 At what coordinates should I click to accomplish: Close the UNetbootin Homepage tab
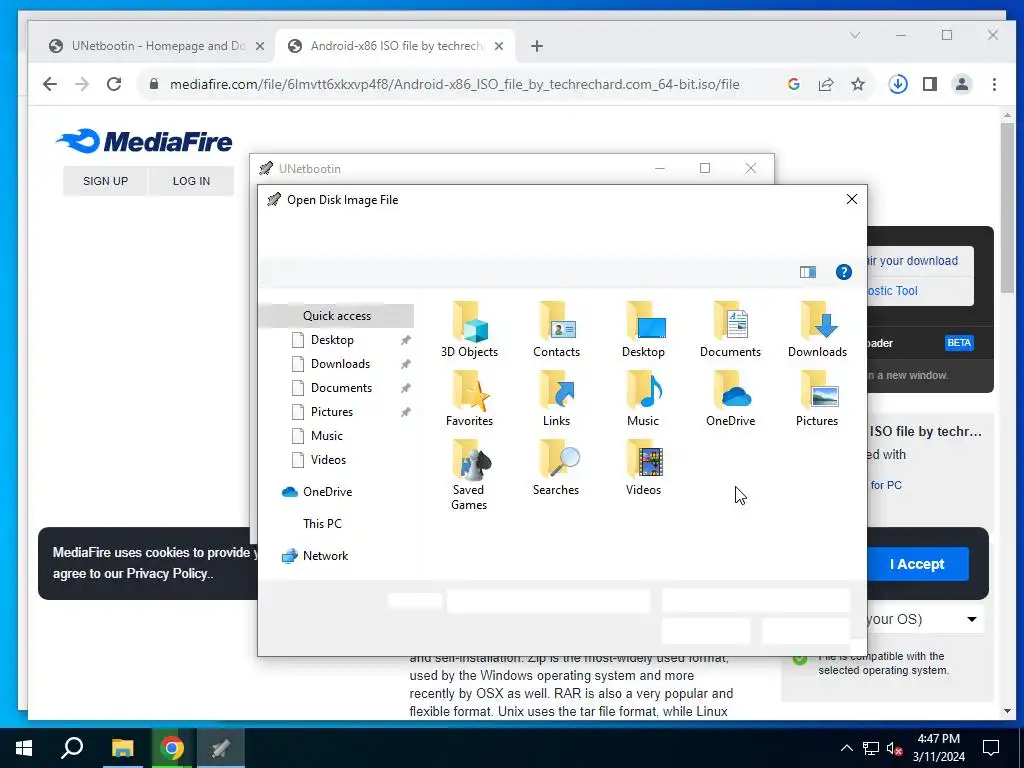(260, 46)
